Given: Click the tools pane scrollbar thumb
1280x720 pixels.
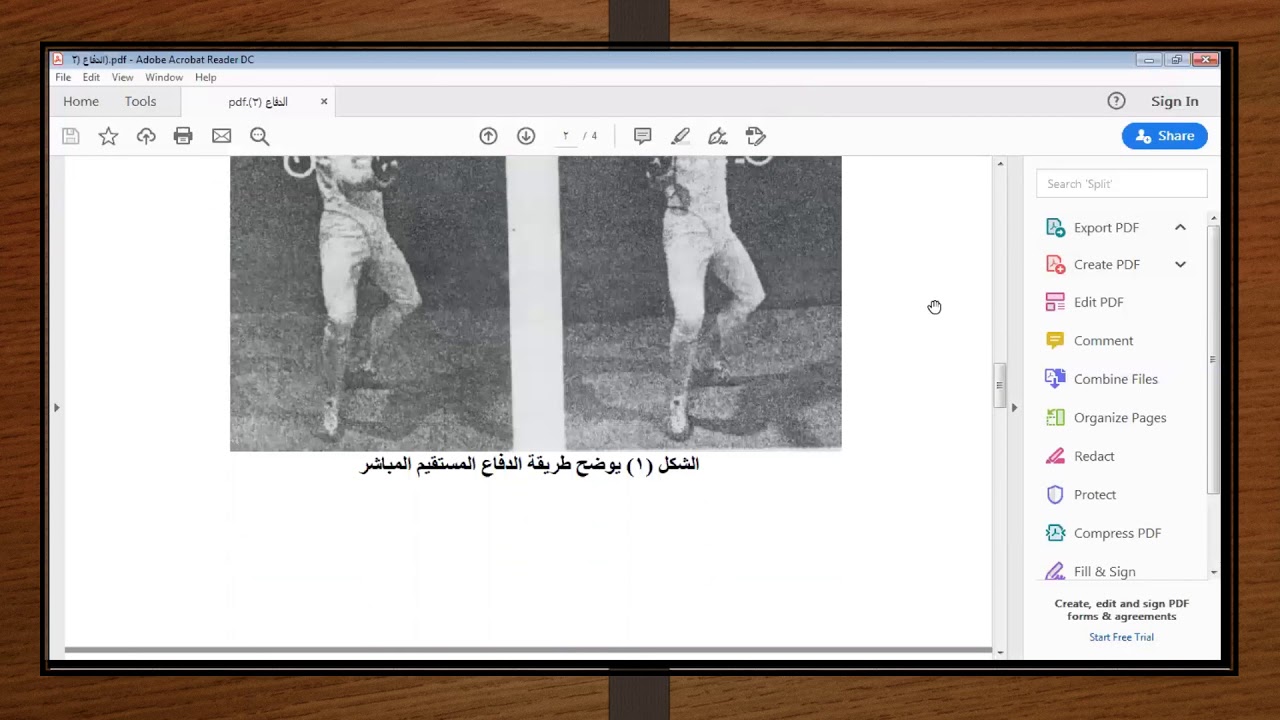Looking at the screenshot, I should point(1213,359).
